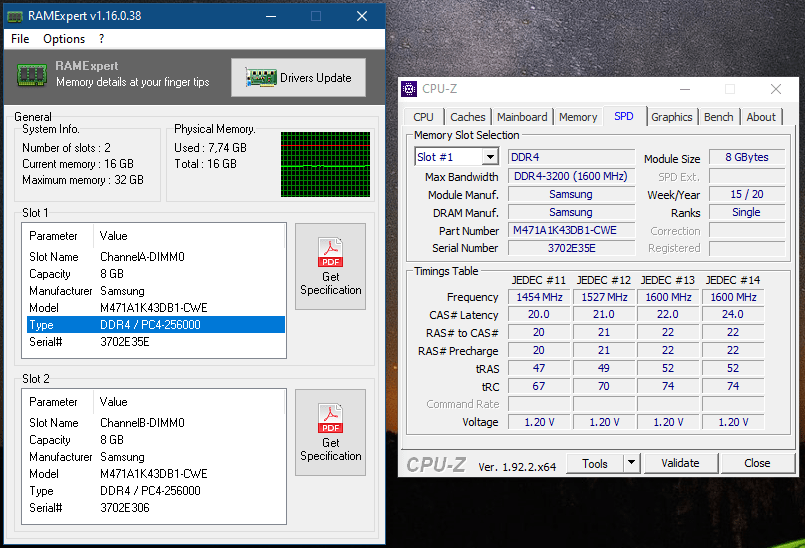Select the Slot 2 Model M471A1K43DB1-CWE row
Viewport: 805px width, 548px height.
pyautogui.click(x=156, y=474)
